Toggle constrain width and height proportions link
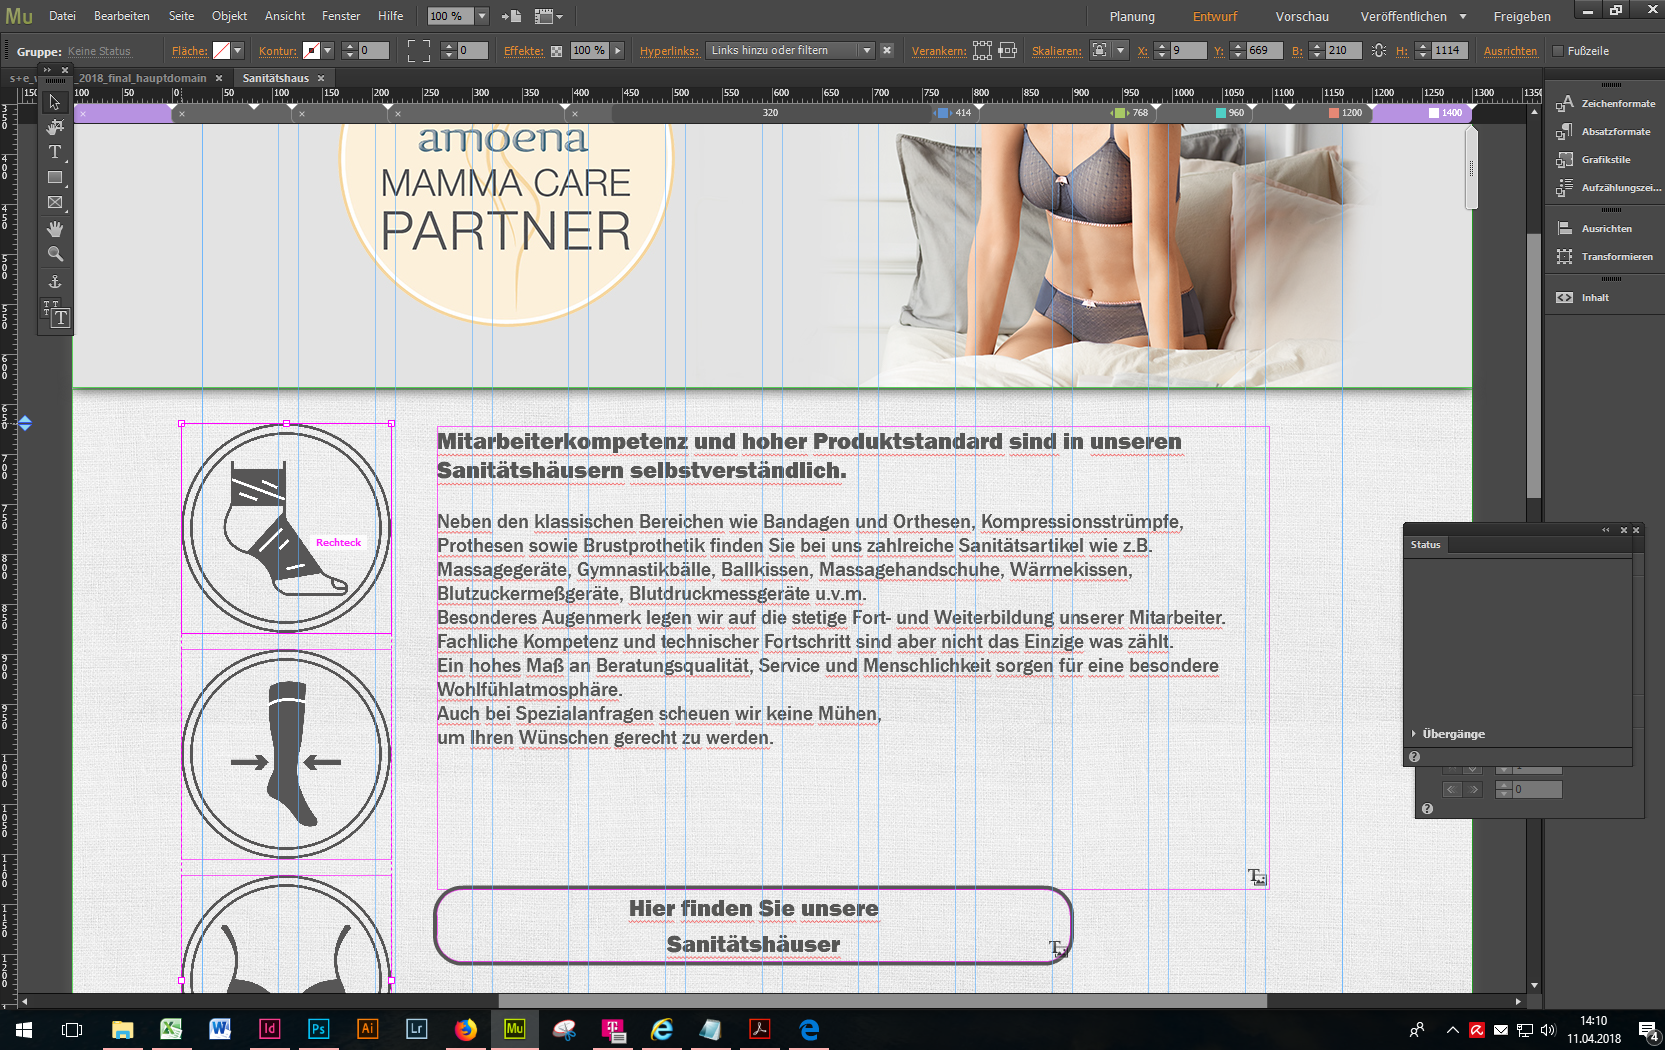 tap(1379, 50)
